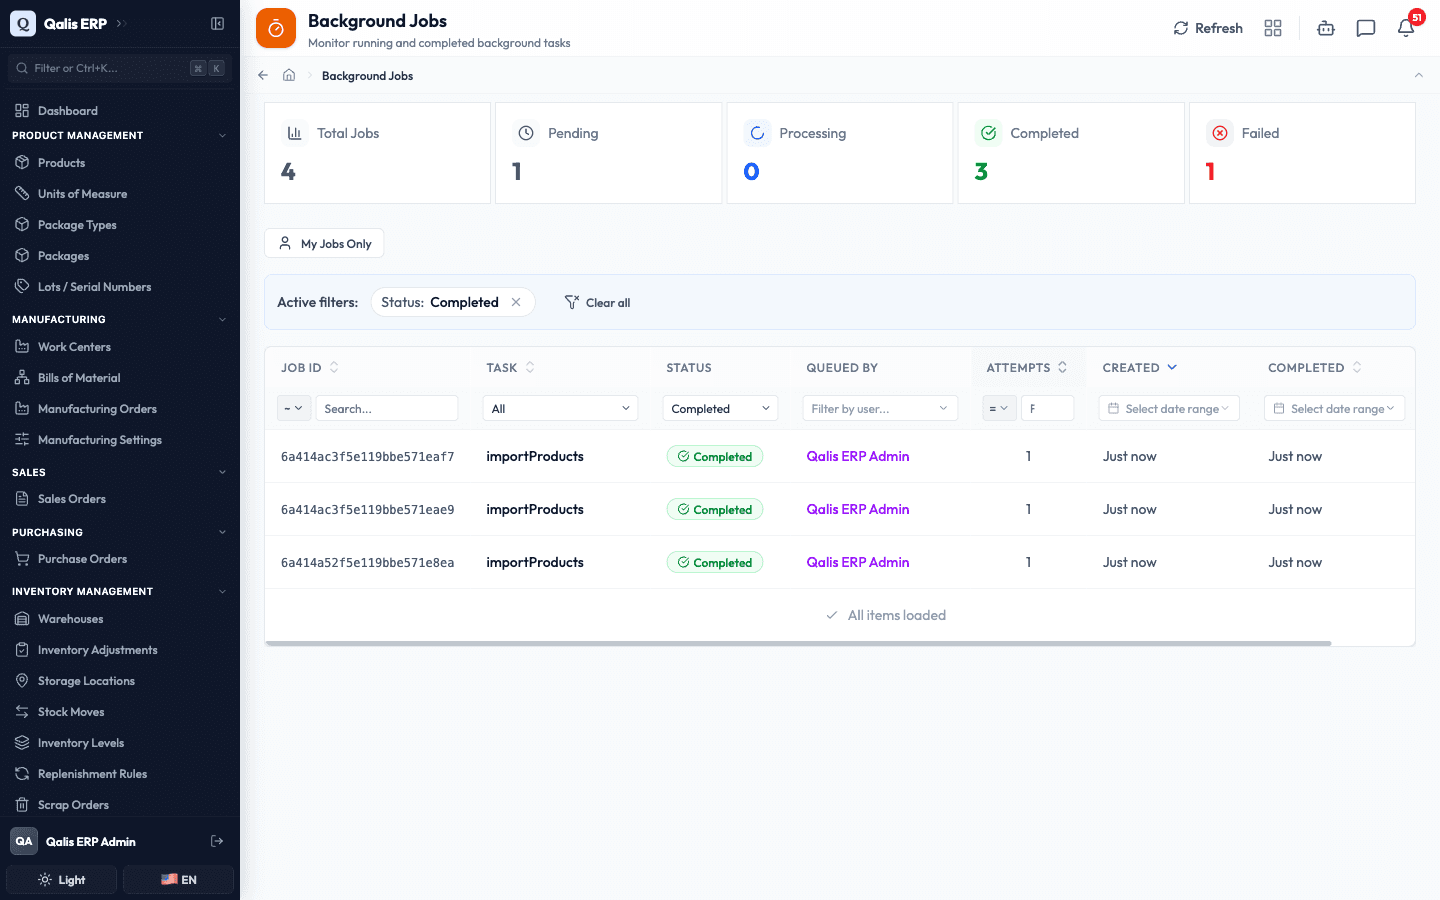Switch language with EN button
The width and height of the screenshot is (1440, 900).
(179, 880)
